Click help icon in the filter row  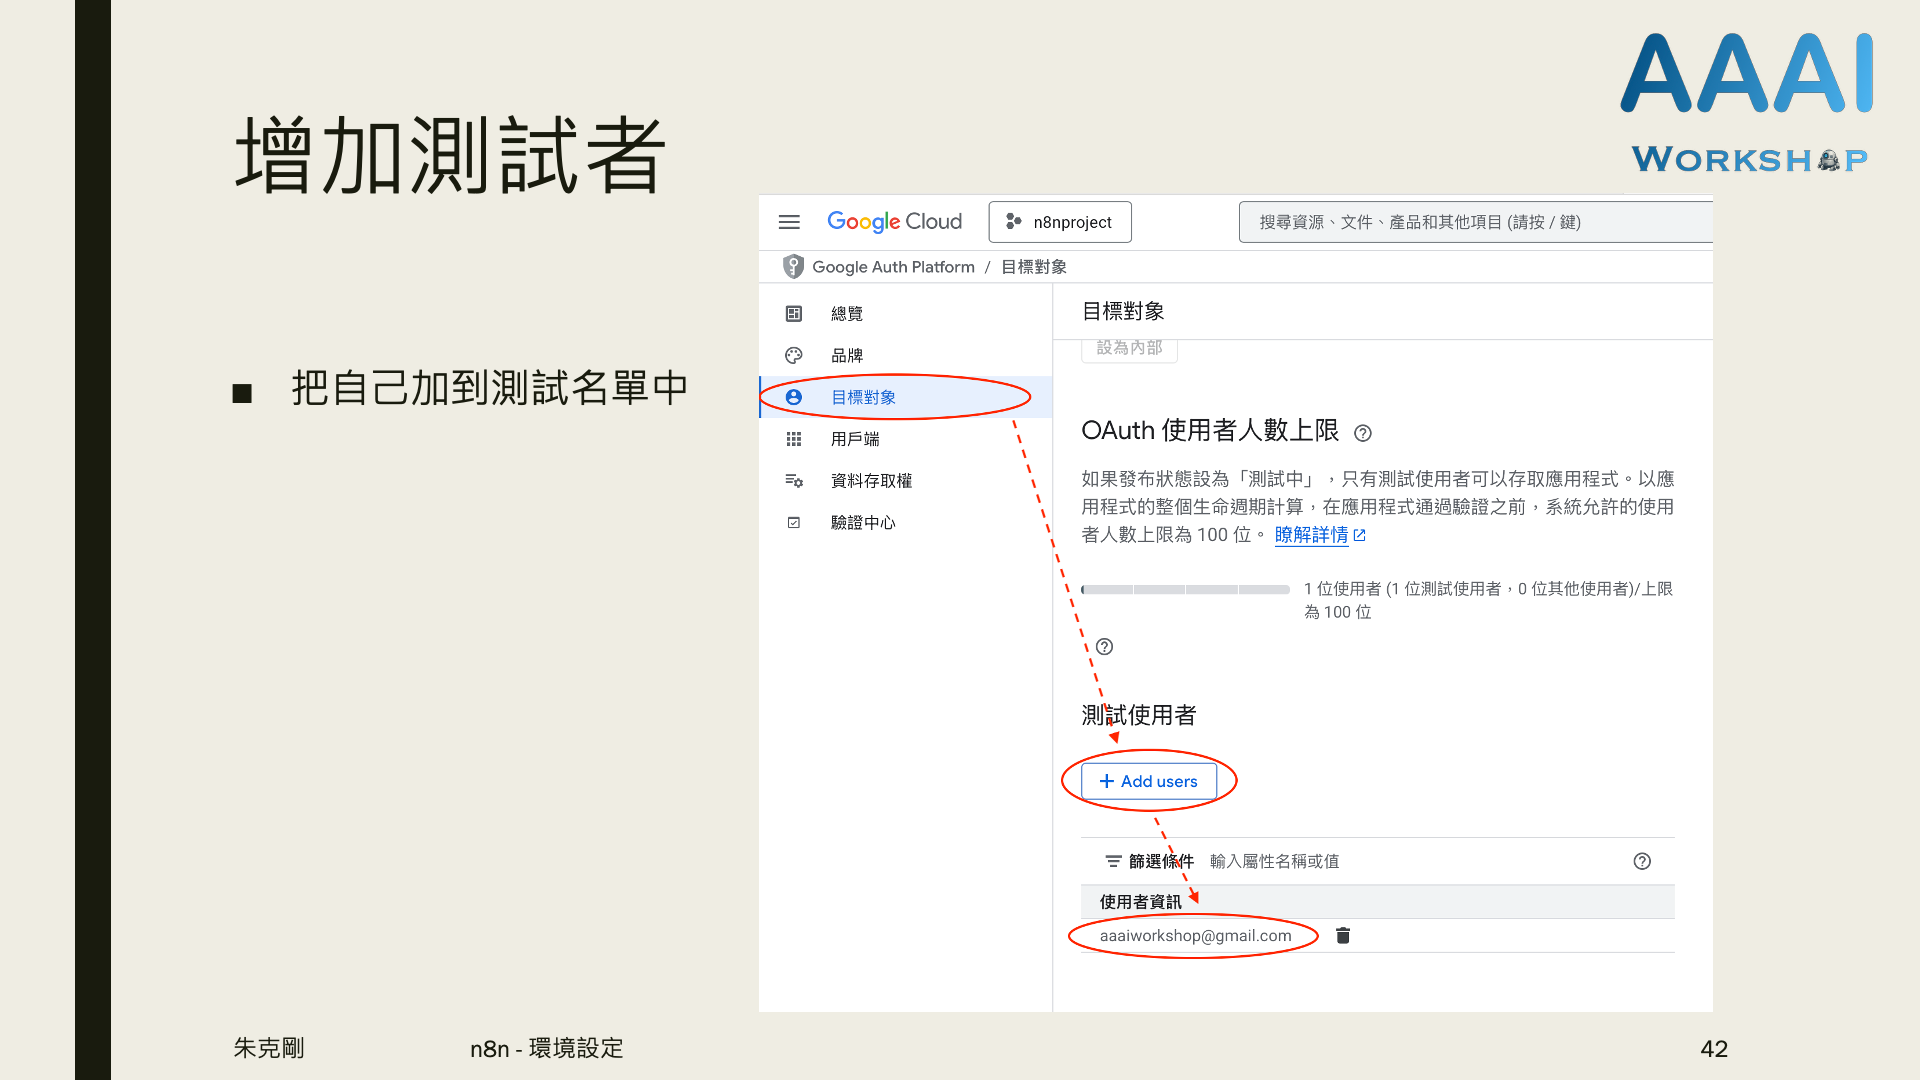coord(1642,861)
